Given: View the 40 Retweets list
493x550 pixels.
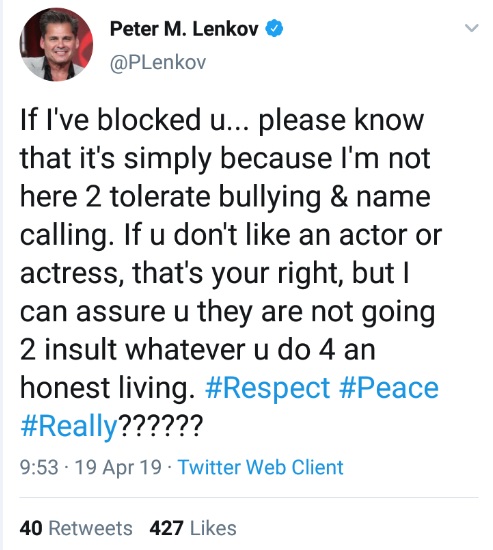Looking at the screenshot, I should tap(76, 528).
